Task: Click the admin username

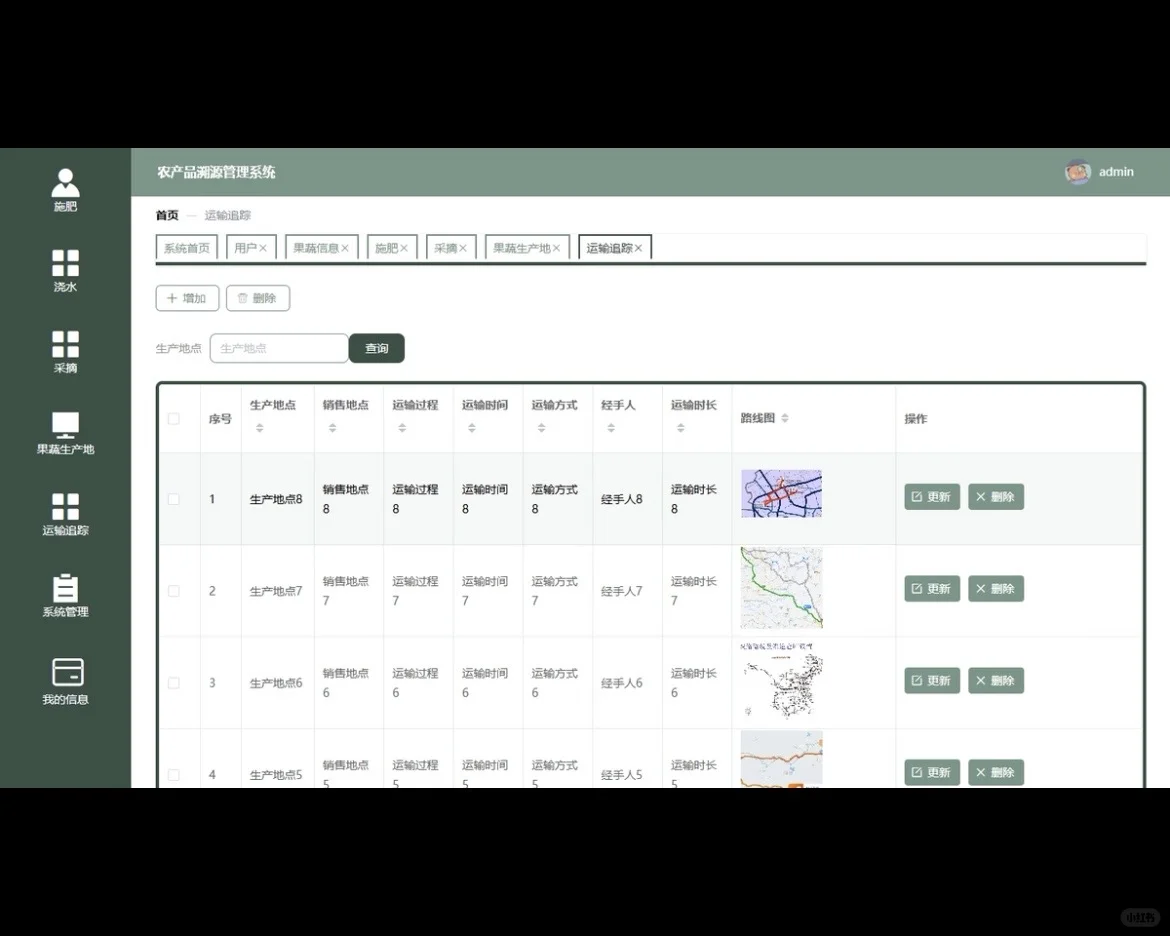Action: pos(1116,172)
